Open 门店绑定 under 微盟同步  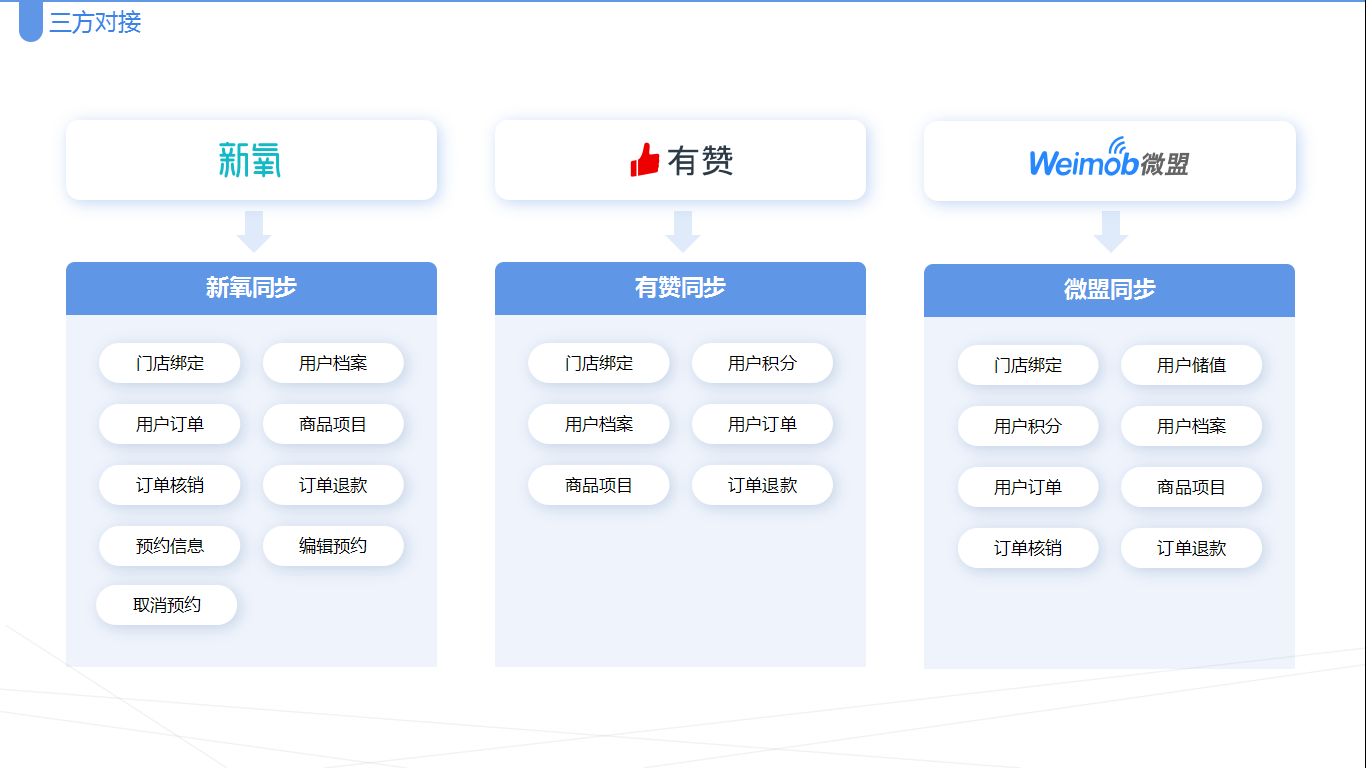[1028, 365]
